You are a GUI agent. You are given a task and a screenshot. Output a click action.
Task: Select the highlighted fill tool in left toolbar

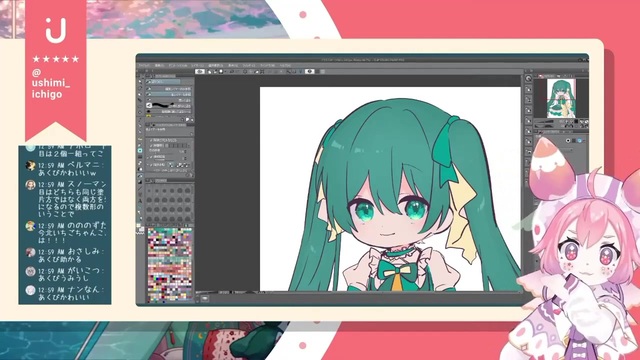point(140,150)
